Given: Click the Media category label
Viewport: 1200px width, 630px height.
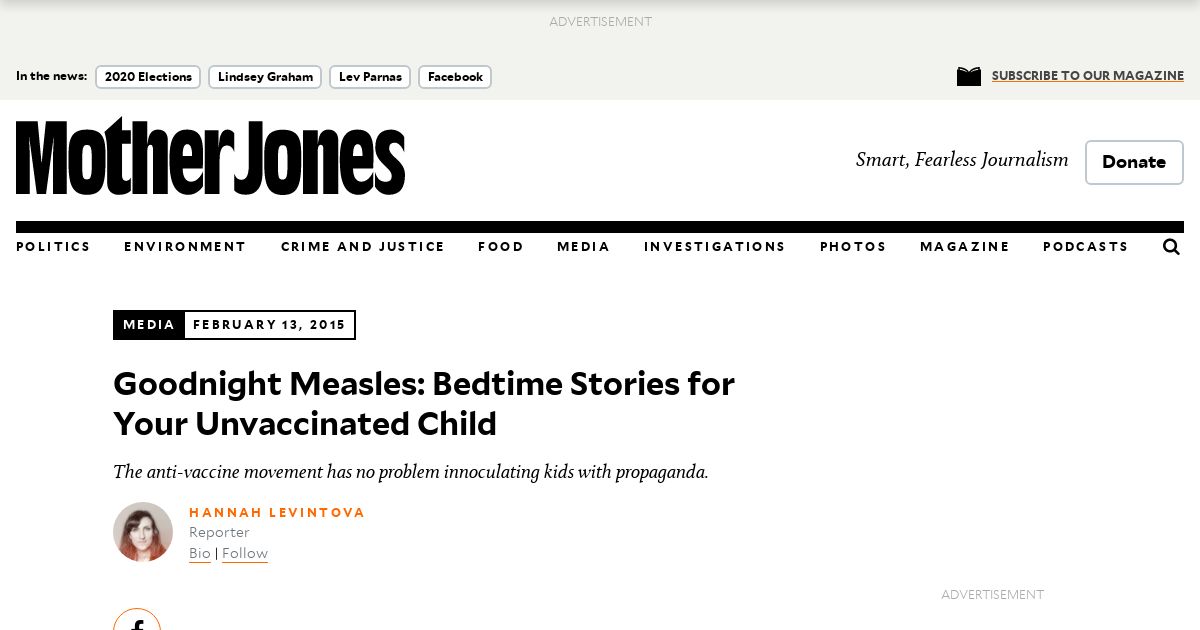Looking at the screenshot, I should (149, 325).
